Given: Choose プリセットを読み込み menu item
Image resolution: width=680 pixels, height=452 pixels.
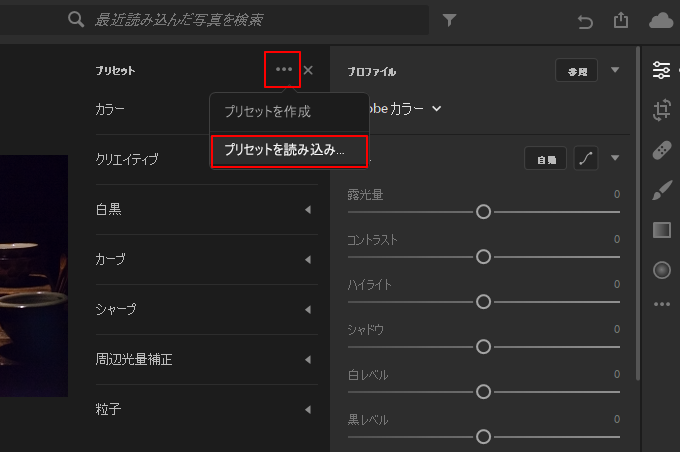Looking at the screenshot, I should click(x=289, y=151).
